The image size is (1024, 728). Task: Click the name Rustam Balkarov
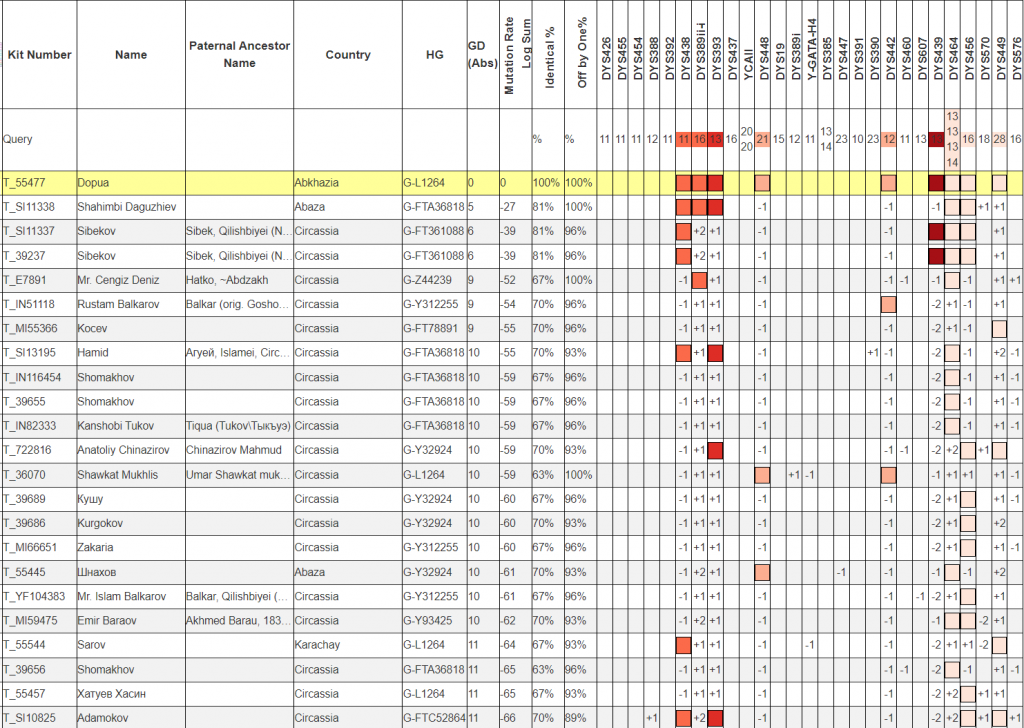(x=116, y=304)
